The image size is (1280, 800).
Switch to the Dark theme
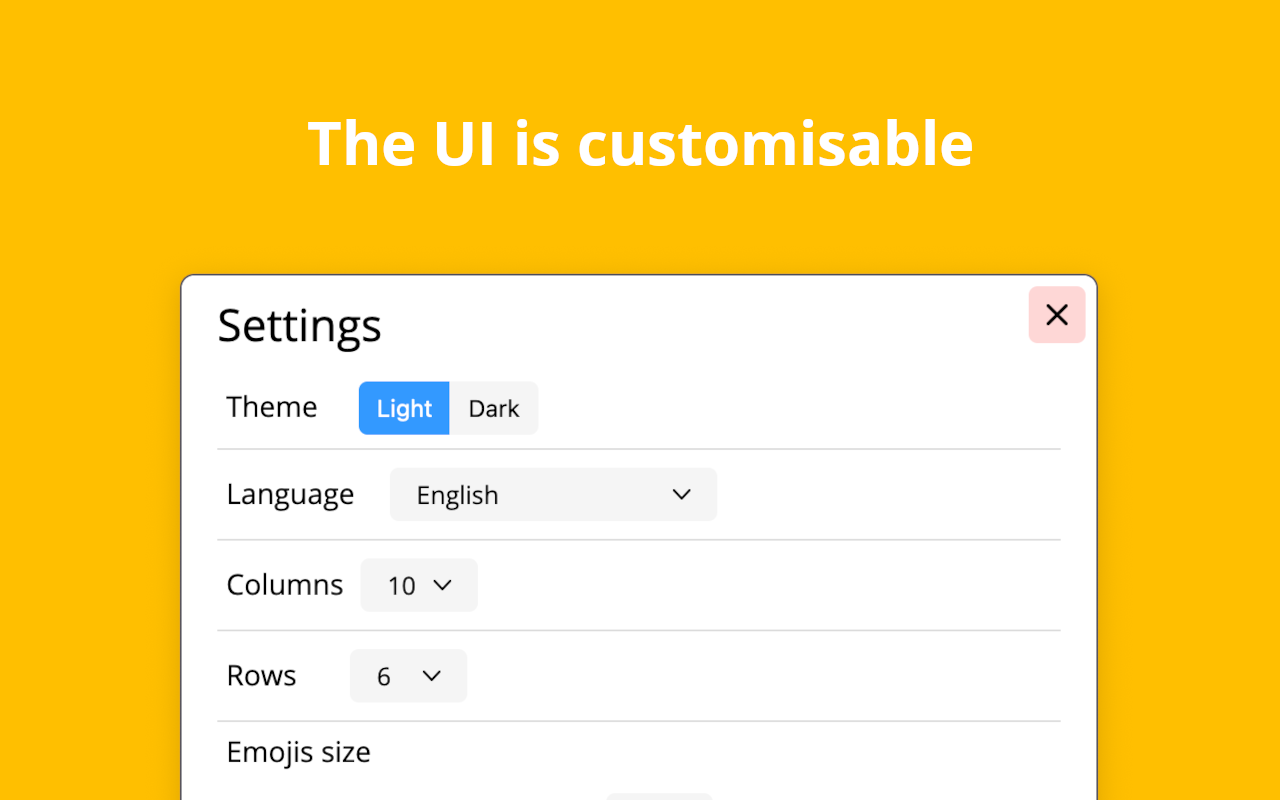click(x=494, y=408)
